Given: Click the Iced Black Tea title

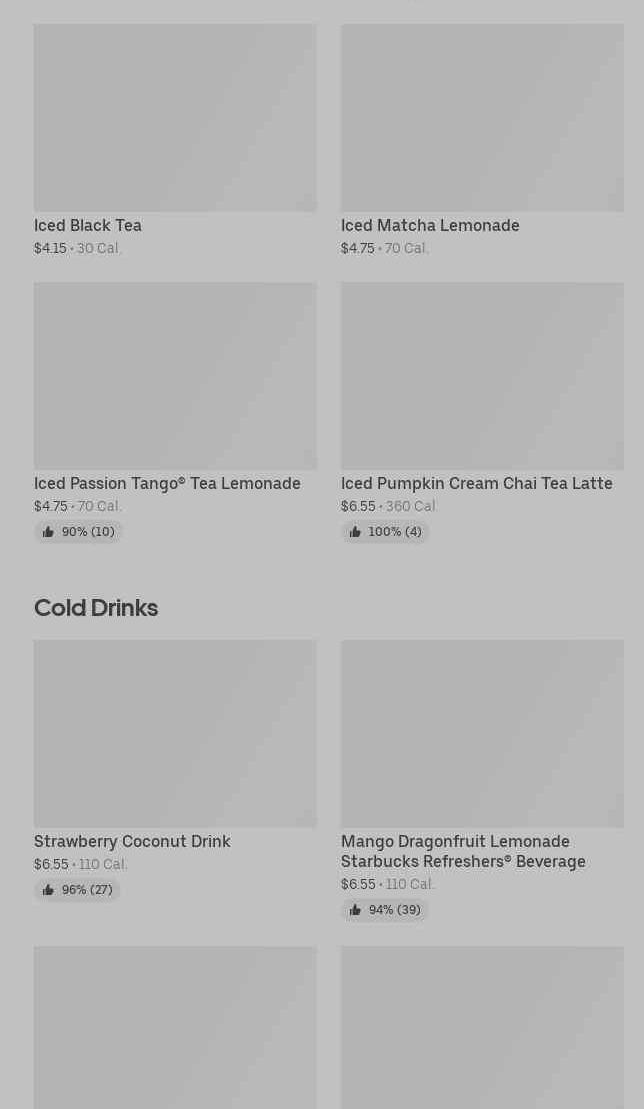Looking at the screenshot, I should [x=88, y=226].
